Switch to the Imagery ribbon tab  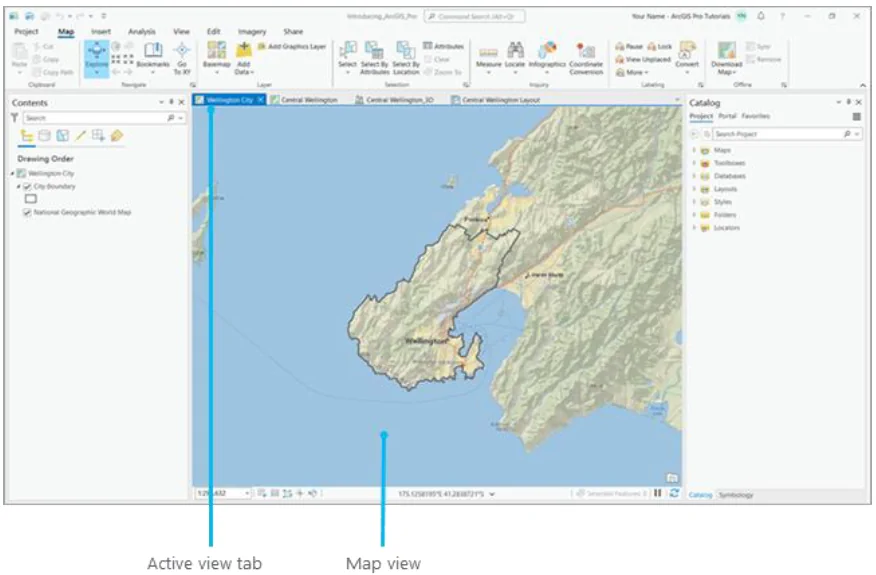point(252,32)
